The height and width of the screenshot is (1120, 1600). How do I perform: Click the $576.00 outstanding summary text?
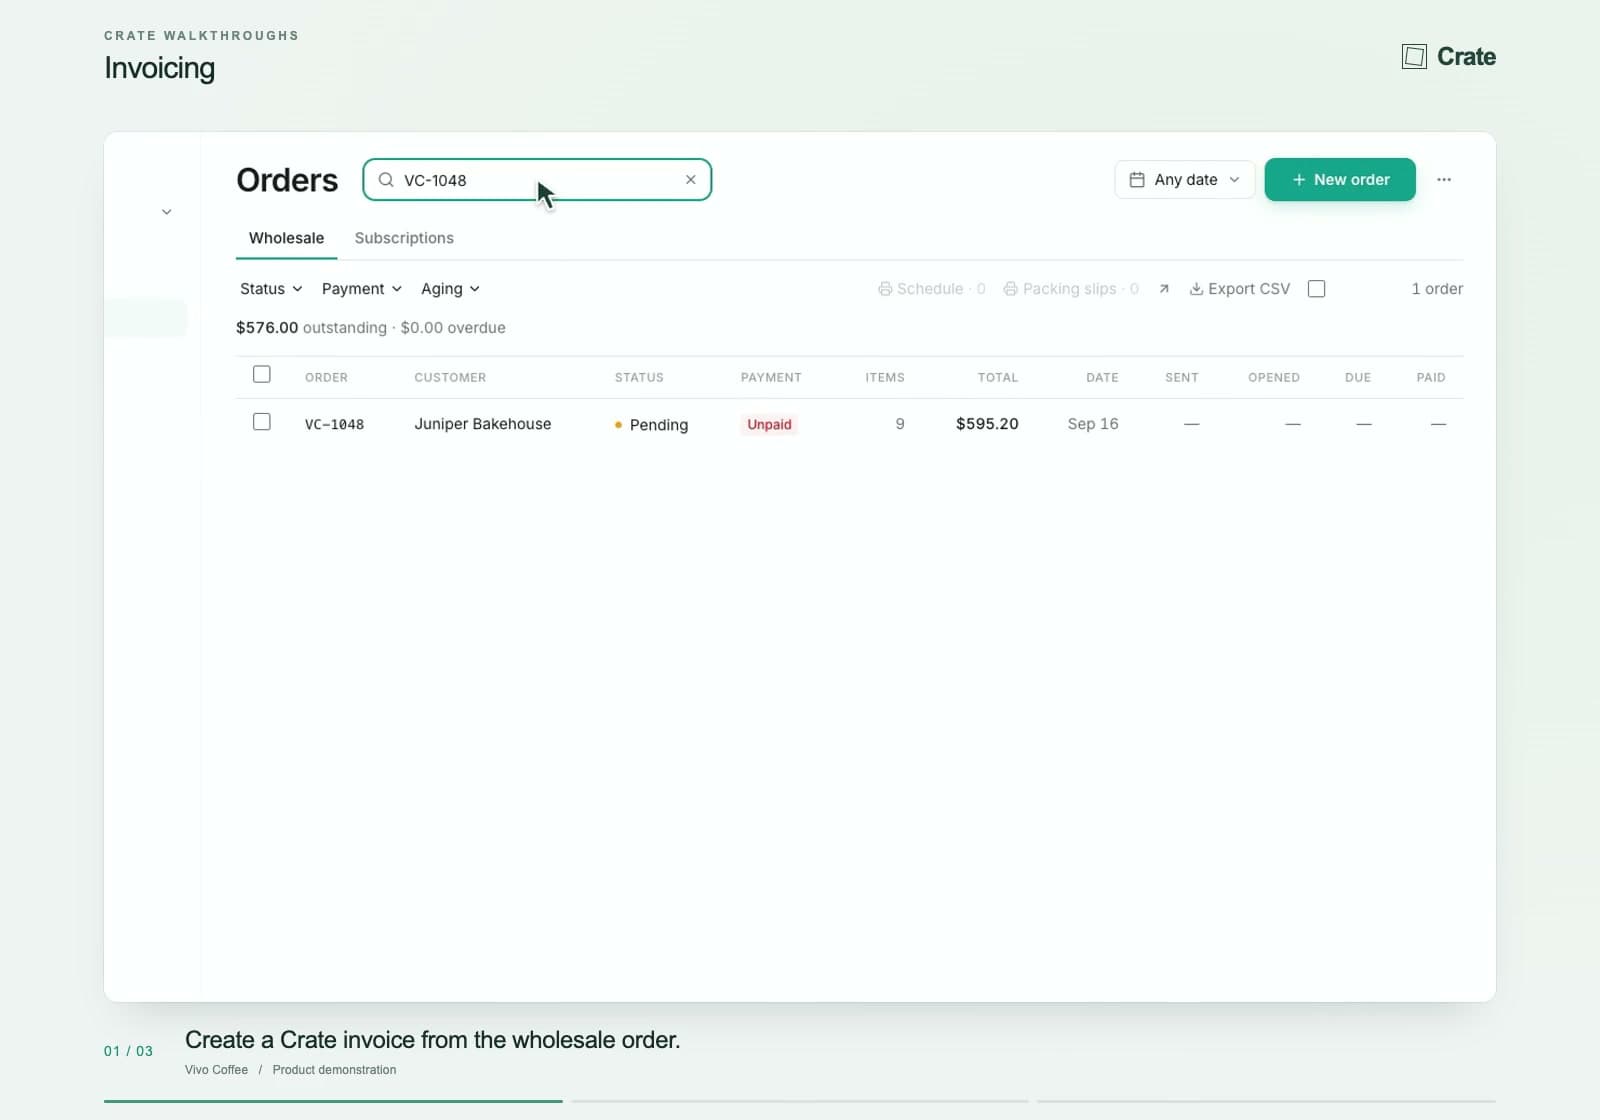[x=311, y=328]
